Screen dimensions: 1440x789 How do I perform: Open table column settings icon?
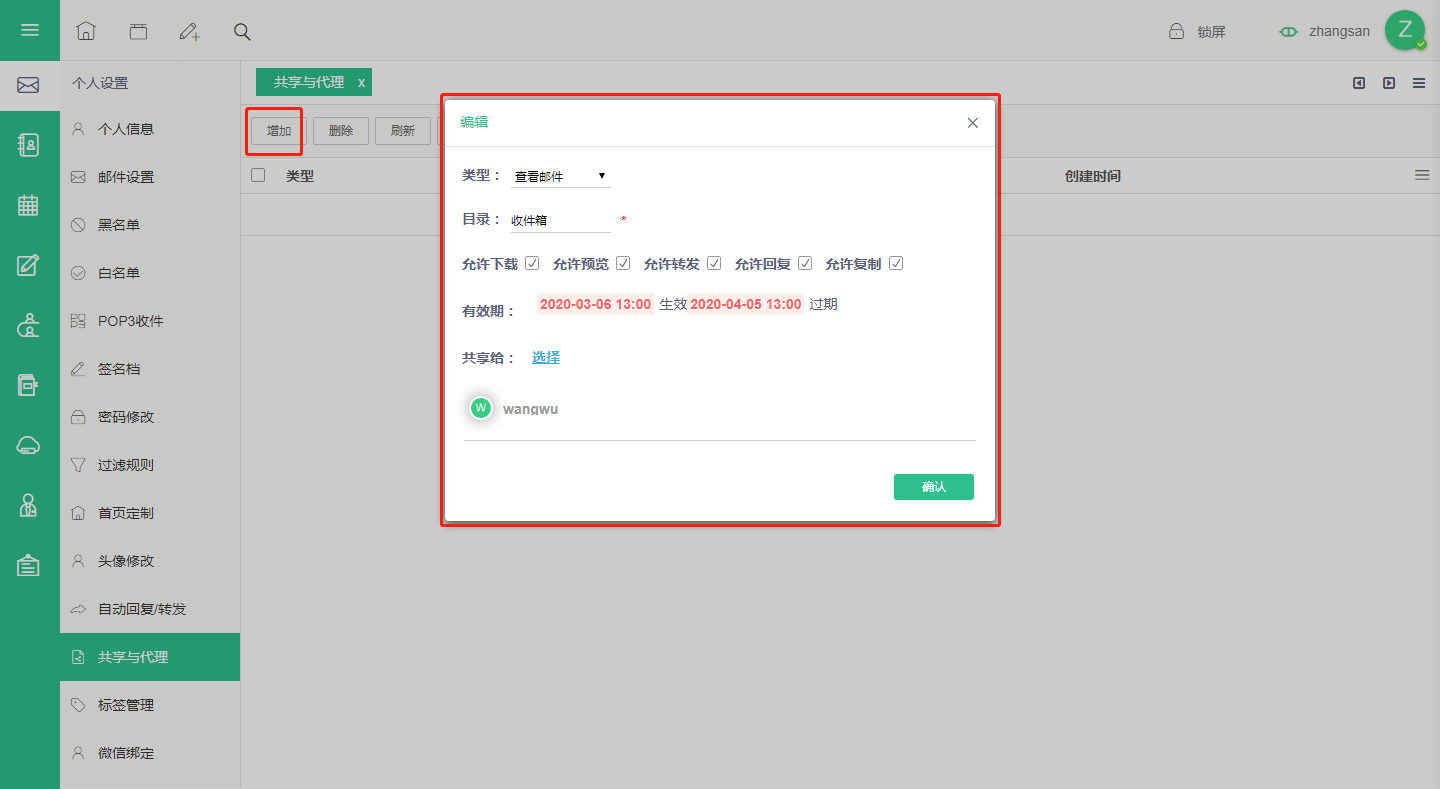[x=1422, y=175]
